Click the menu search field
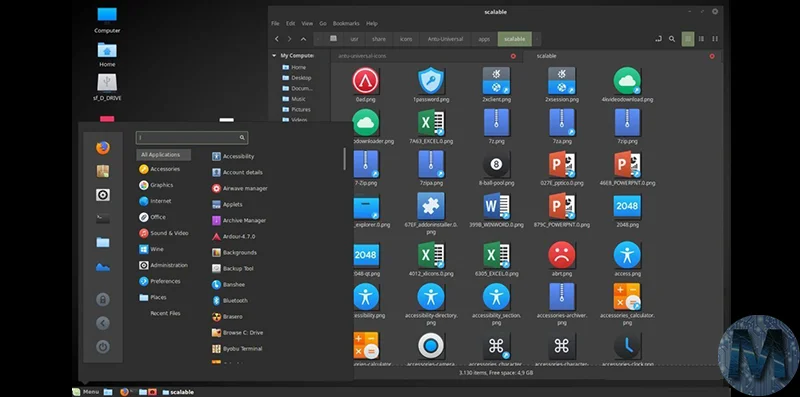 (192, 137)
